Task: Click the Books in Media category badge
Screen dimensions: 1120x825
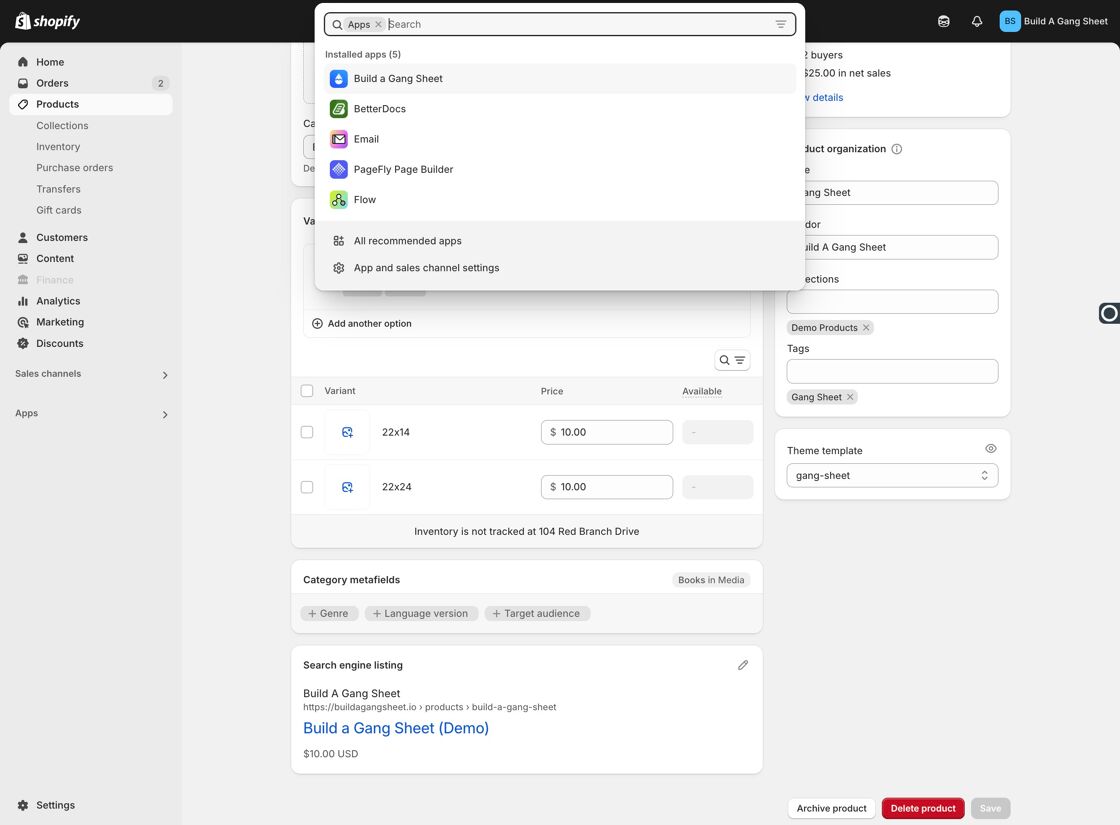Action: pyautogui.click(x=711, y=580)
